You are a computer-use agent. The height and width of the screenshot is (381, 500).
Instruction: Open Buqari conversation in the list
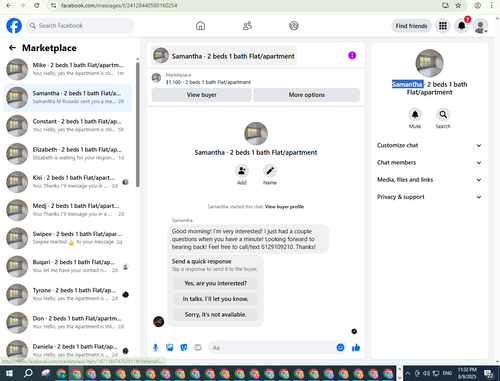point(67,266)
